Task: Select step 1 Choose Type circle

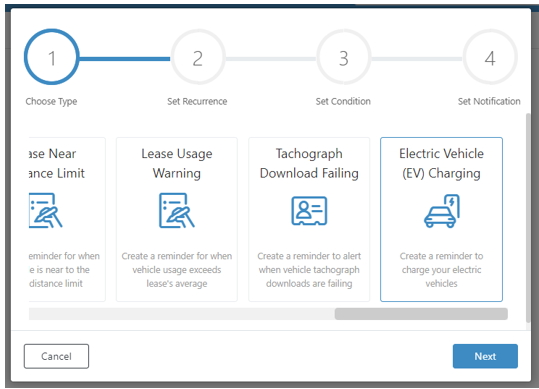Action: [x=52, y=57]
